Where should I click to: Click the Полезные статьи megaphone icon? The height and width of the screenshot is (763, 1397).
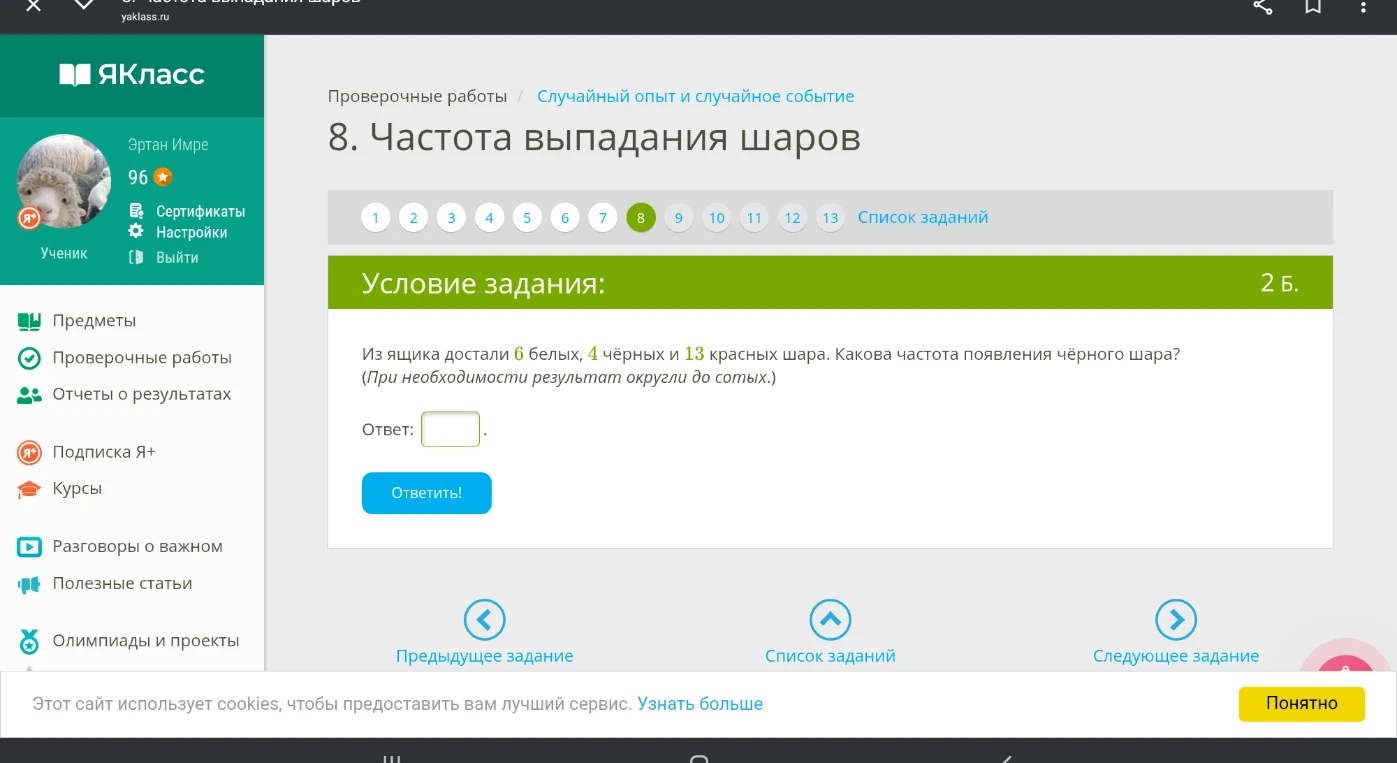point(29,584)
